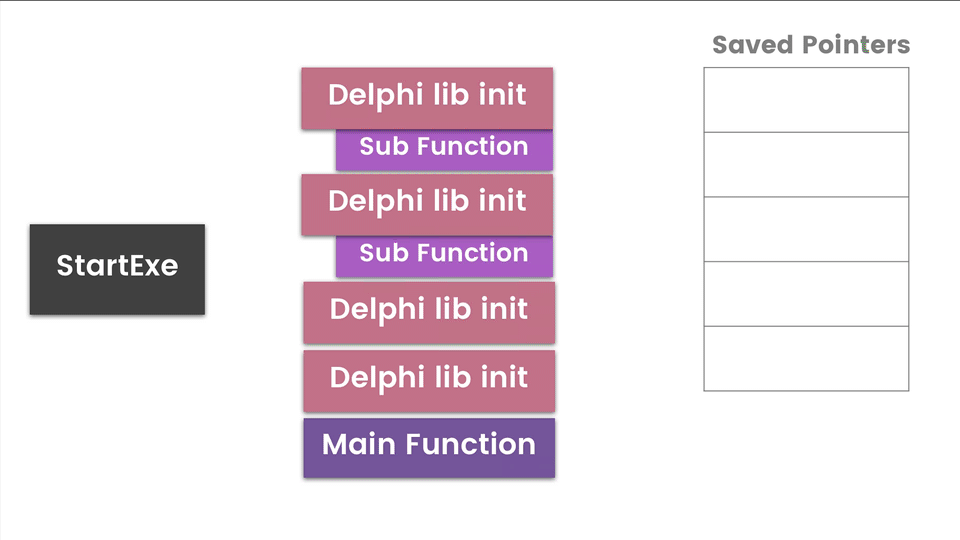Click the word "Main" in the purple block
The width and height of the screenshot is (960, 540).
[360, 445]
